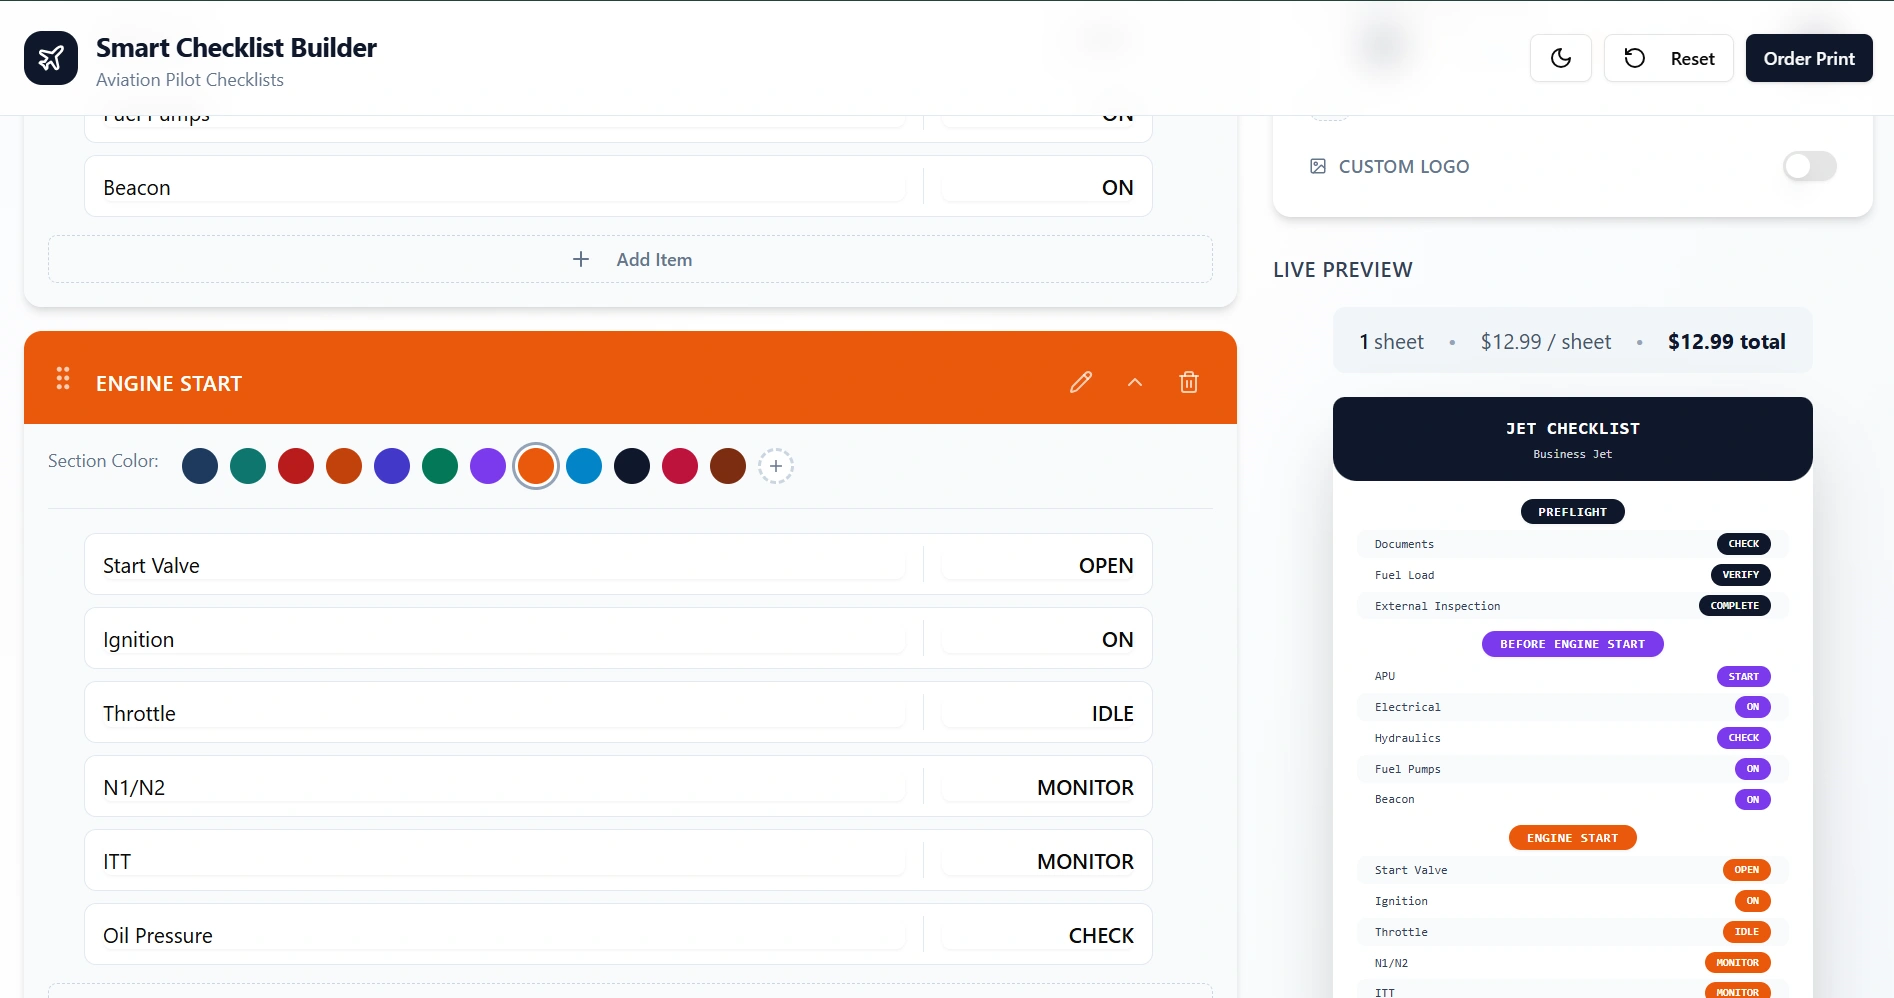The width and height of the screenshot is (1894, 998).
Task: Open the dark mode toggle icon
Action: pos(1560,58)
